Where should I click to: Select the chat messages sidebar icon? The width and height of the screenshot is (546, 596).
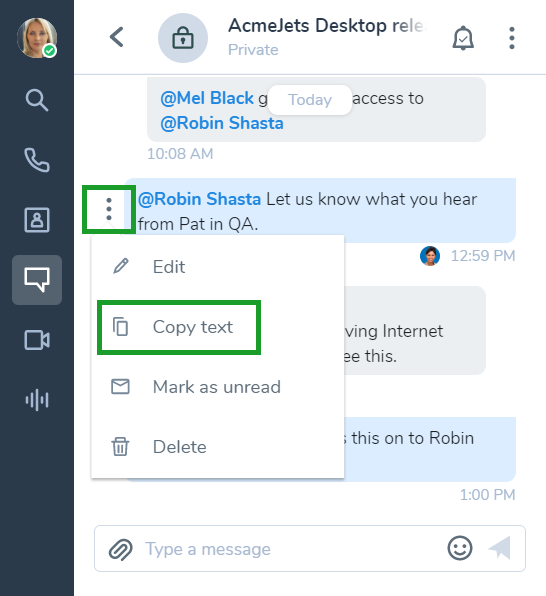point(37,280)
